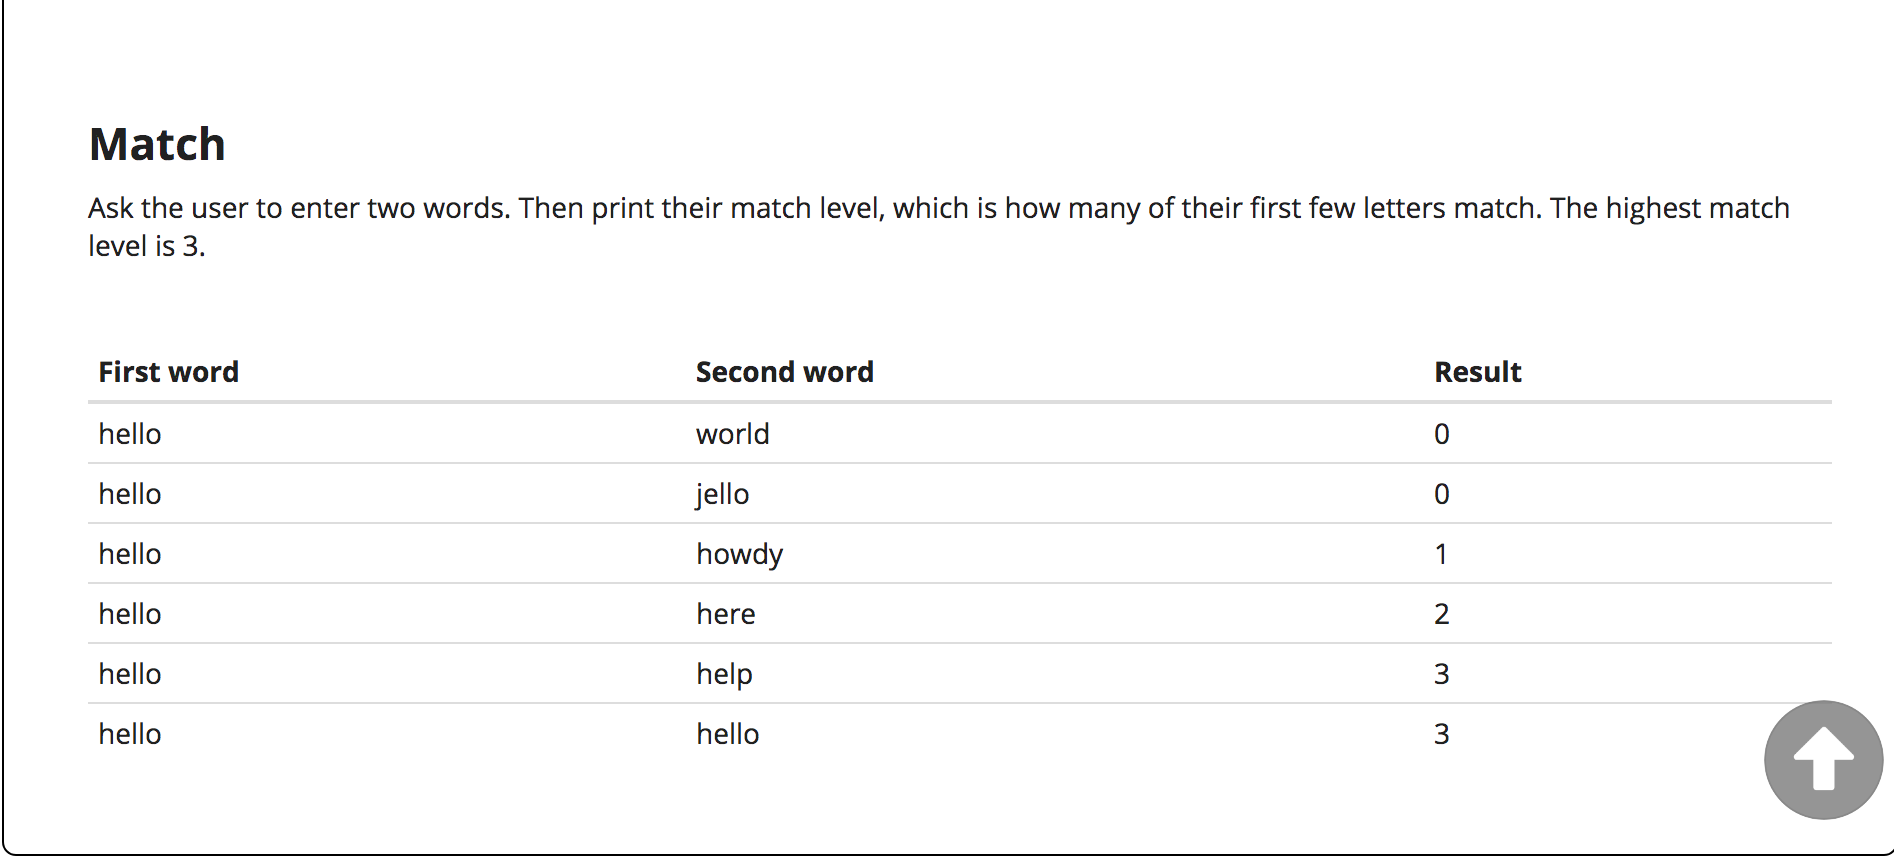The width and height of the screenshot is (1894, 860).
Task: Select the table cell containing here
Action: point(726,613)
